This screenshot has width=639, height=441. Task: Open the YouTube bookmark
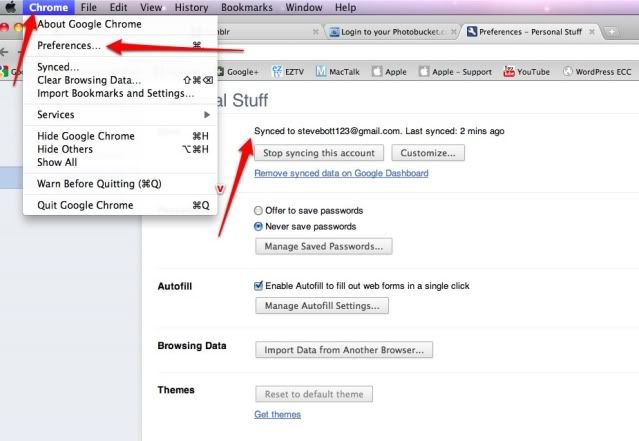click(527, 72)
